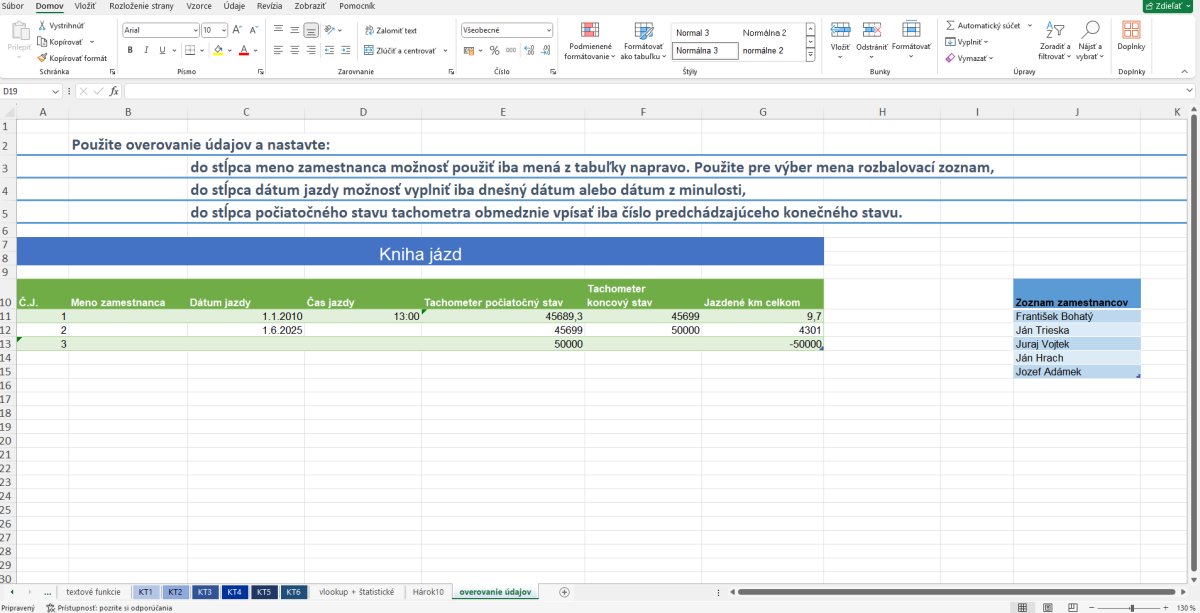
Task: Click the Zoradiť a filtrovať icon
Action: pos(1054,30)
